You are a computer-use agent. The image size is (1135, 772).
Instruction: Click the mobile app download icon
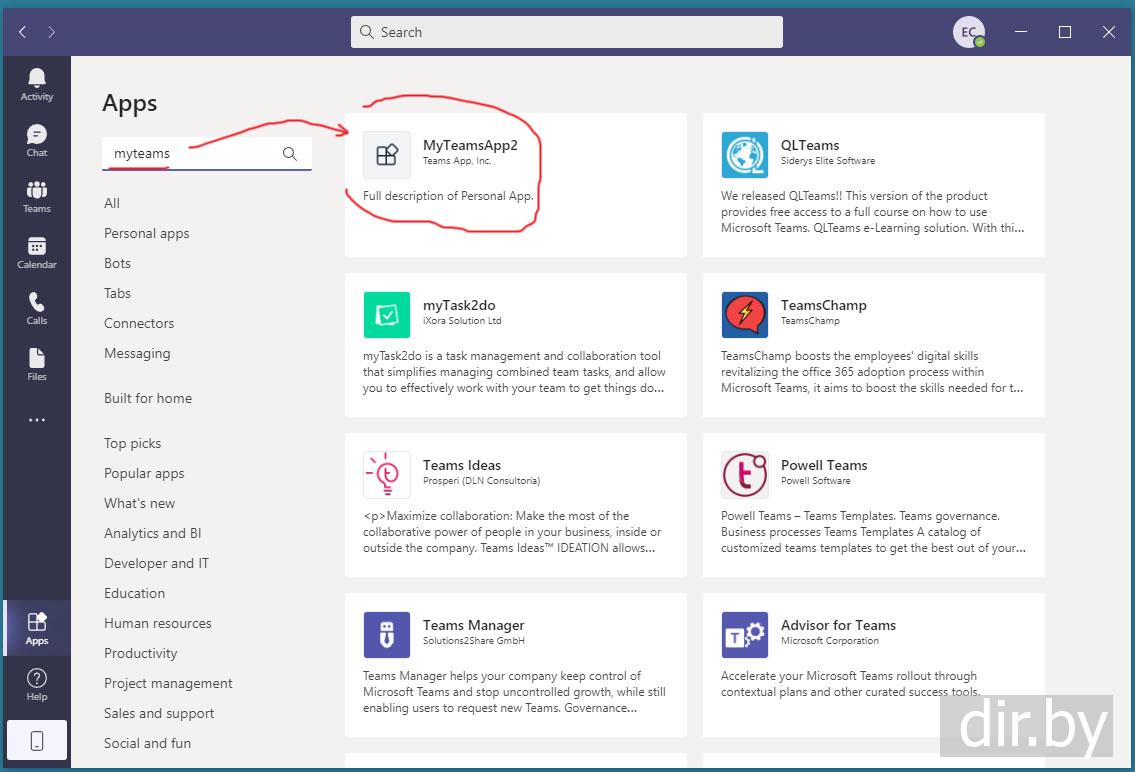point(37,741)
